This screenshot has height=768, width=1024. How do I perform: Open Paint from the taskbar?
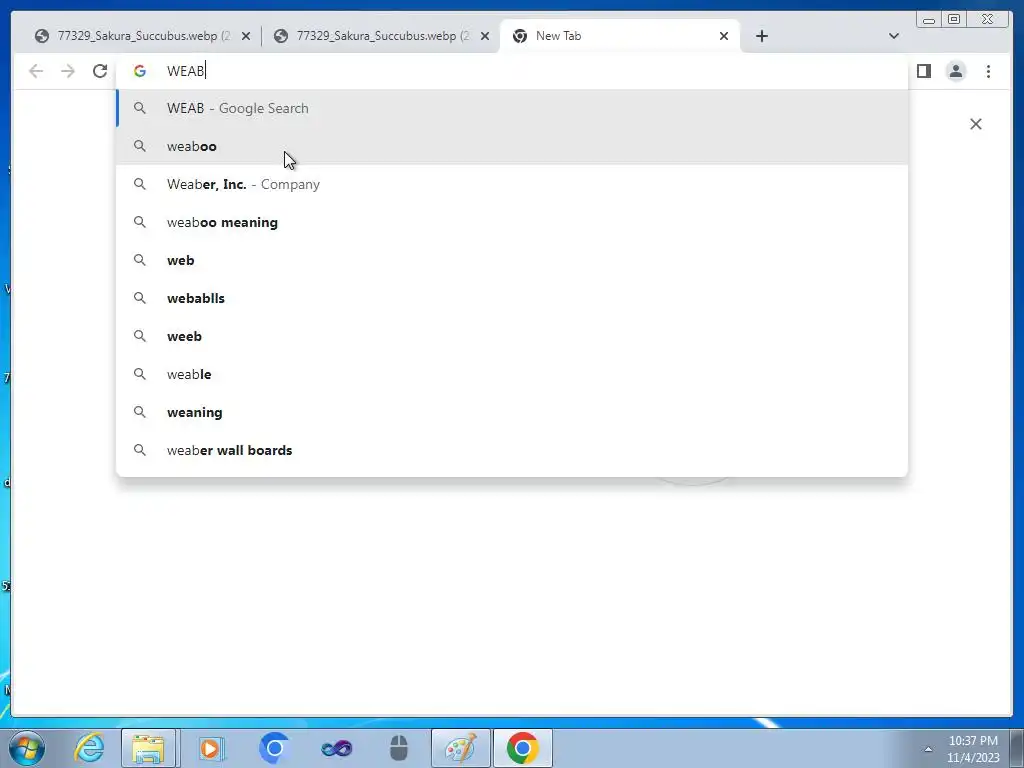[x=460, y=748]
